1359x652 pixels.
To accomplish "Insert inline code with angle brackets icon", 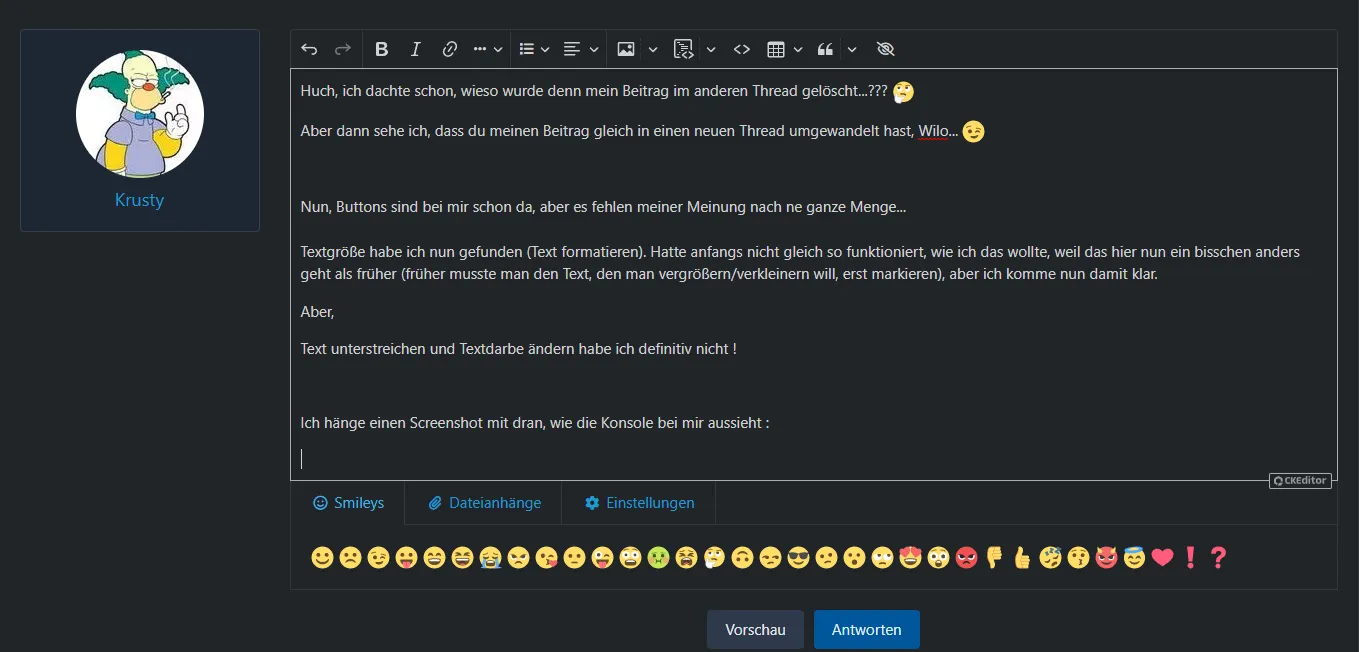I will click(742, 49).
